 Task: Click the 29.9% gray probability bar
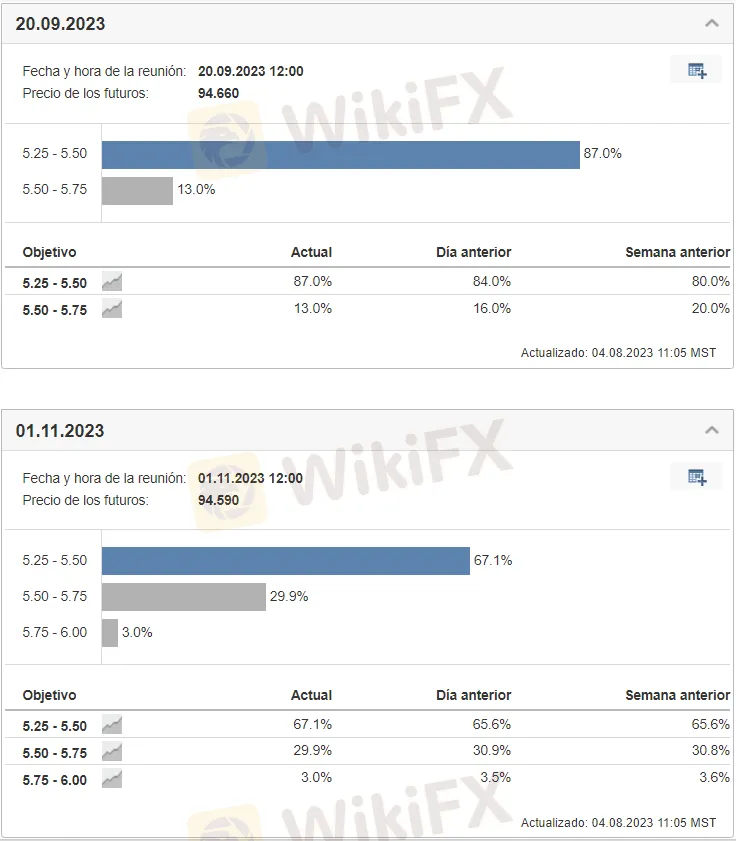183,597
